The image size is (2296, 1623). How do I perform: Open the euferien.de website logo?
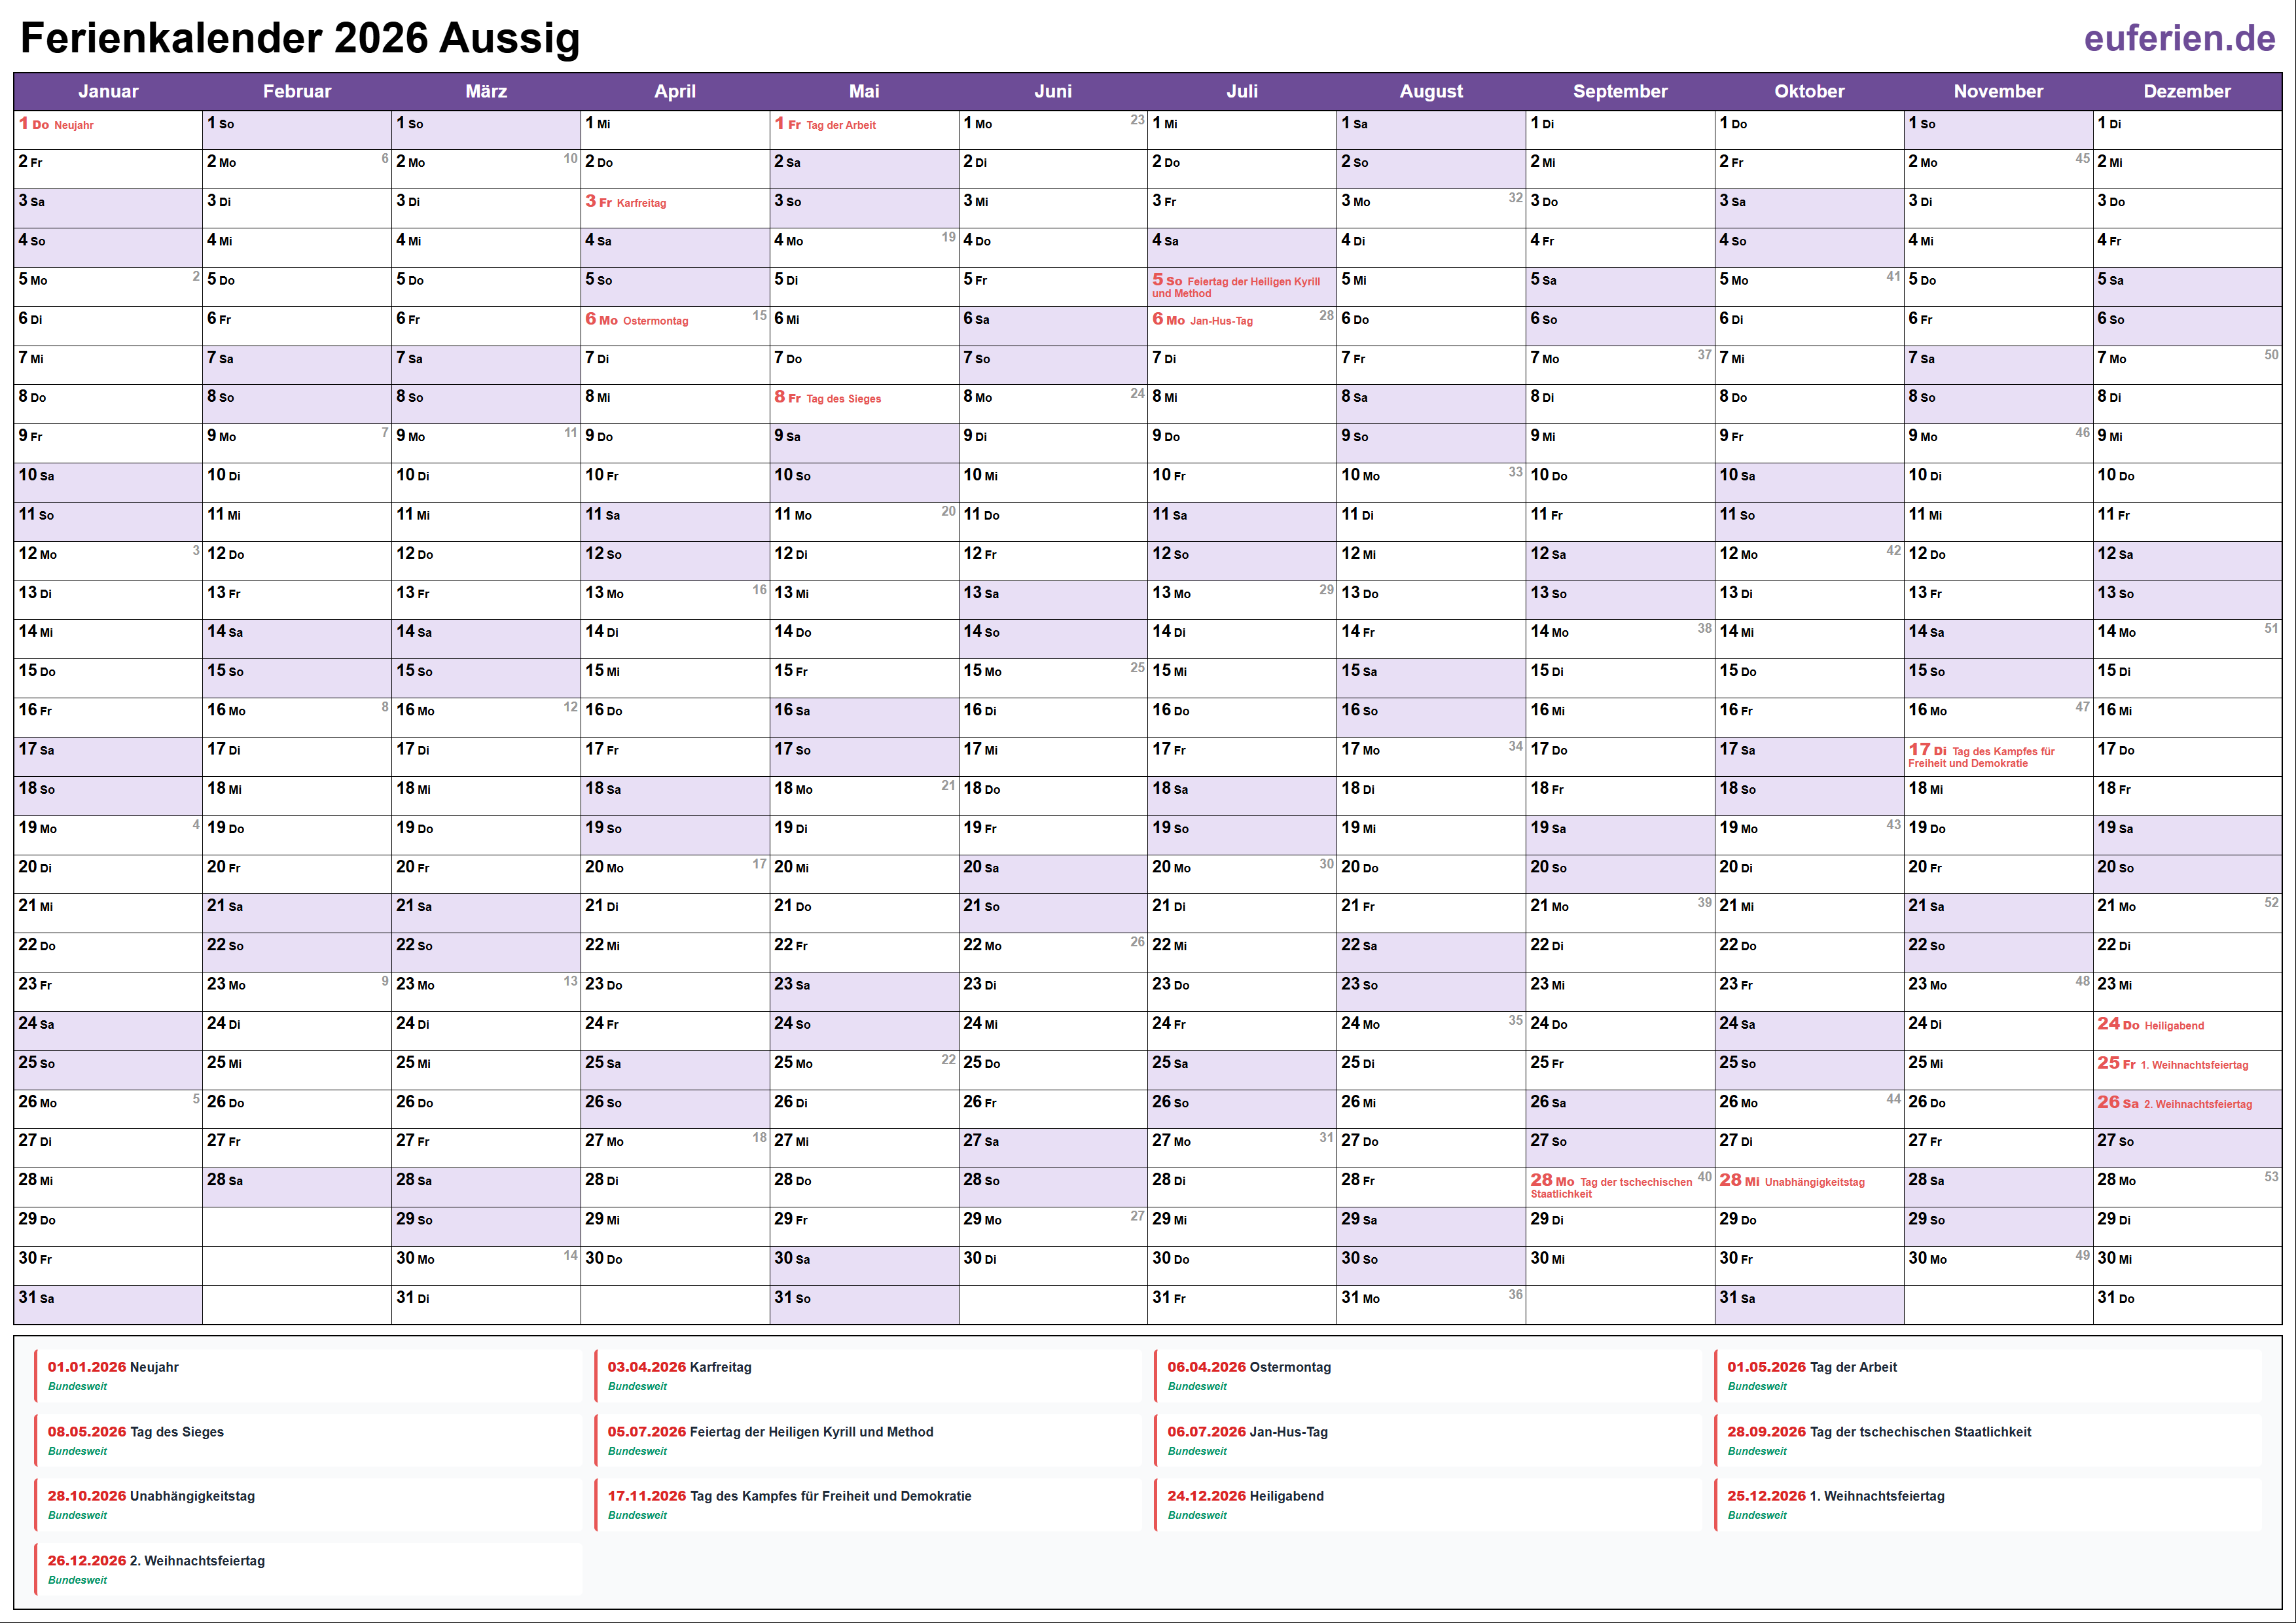(x=2180, y=38)
